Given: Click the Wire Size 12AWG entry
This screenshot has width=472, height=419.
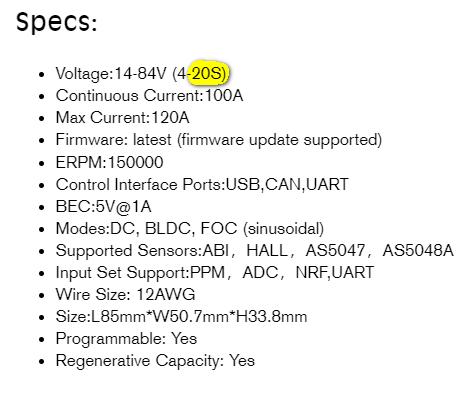Looking at the screenshot, I should pos(125,295).
